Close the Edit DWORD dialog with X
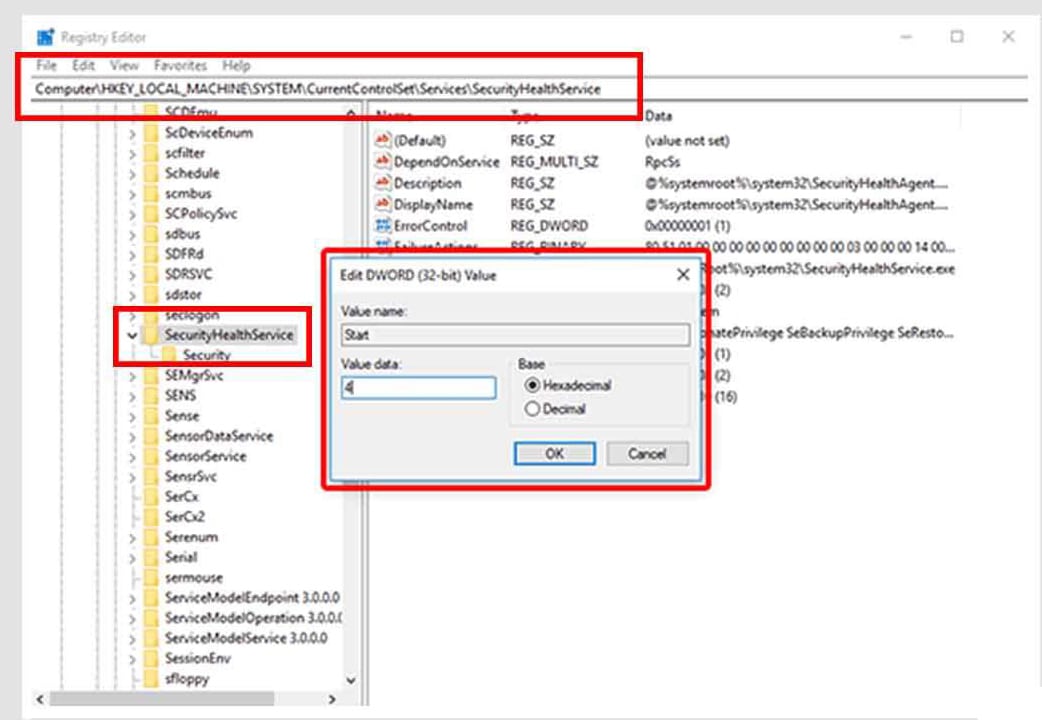This screenshot has height=720, width=1042. (682, 275)
